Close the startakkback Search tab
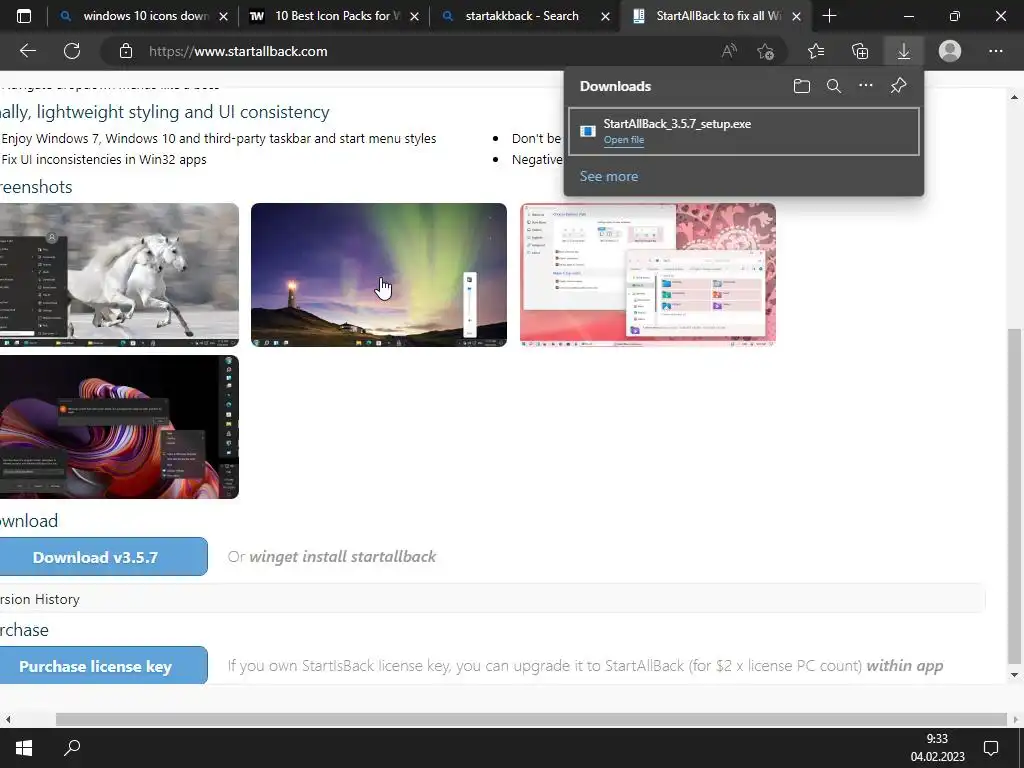 pyautogui.click(x=605, y=16)
